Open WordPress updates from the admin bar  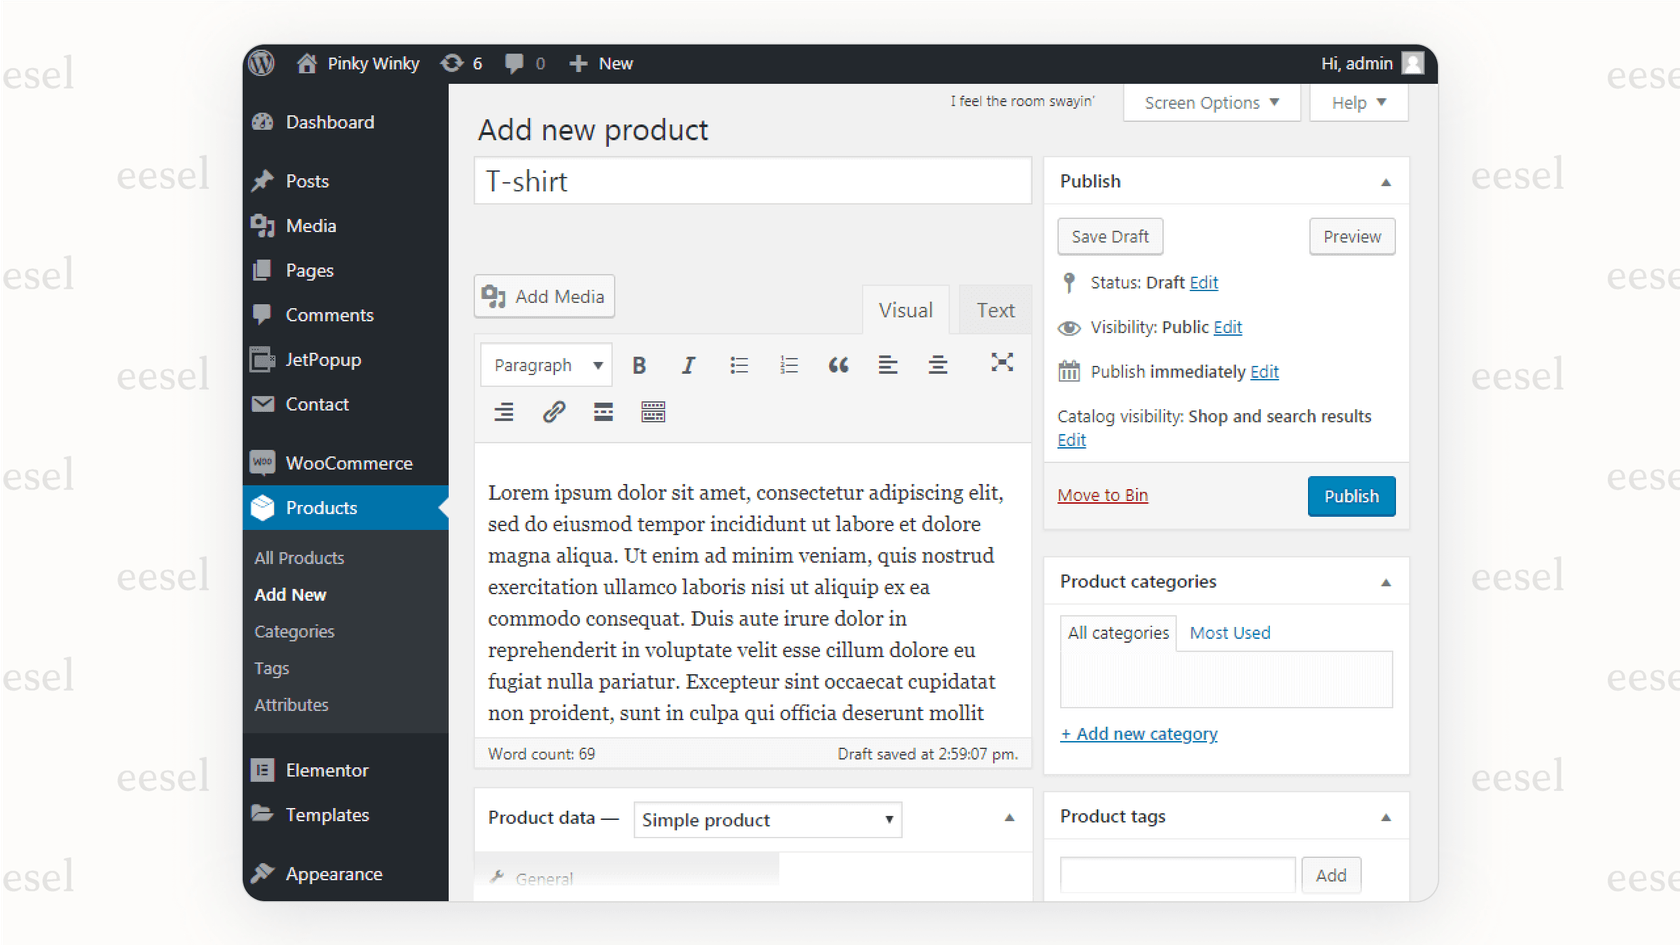coord(462,63)
